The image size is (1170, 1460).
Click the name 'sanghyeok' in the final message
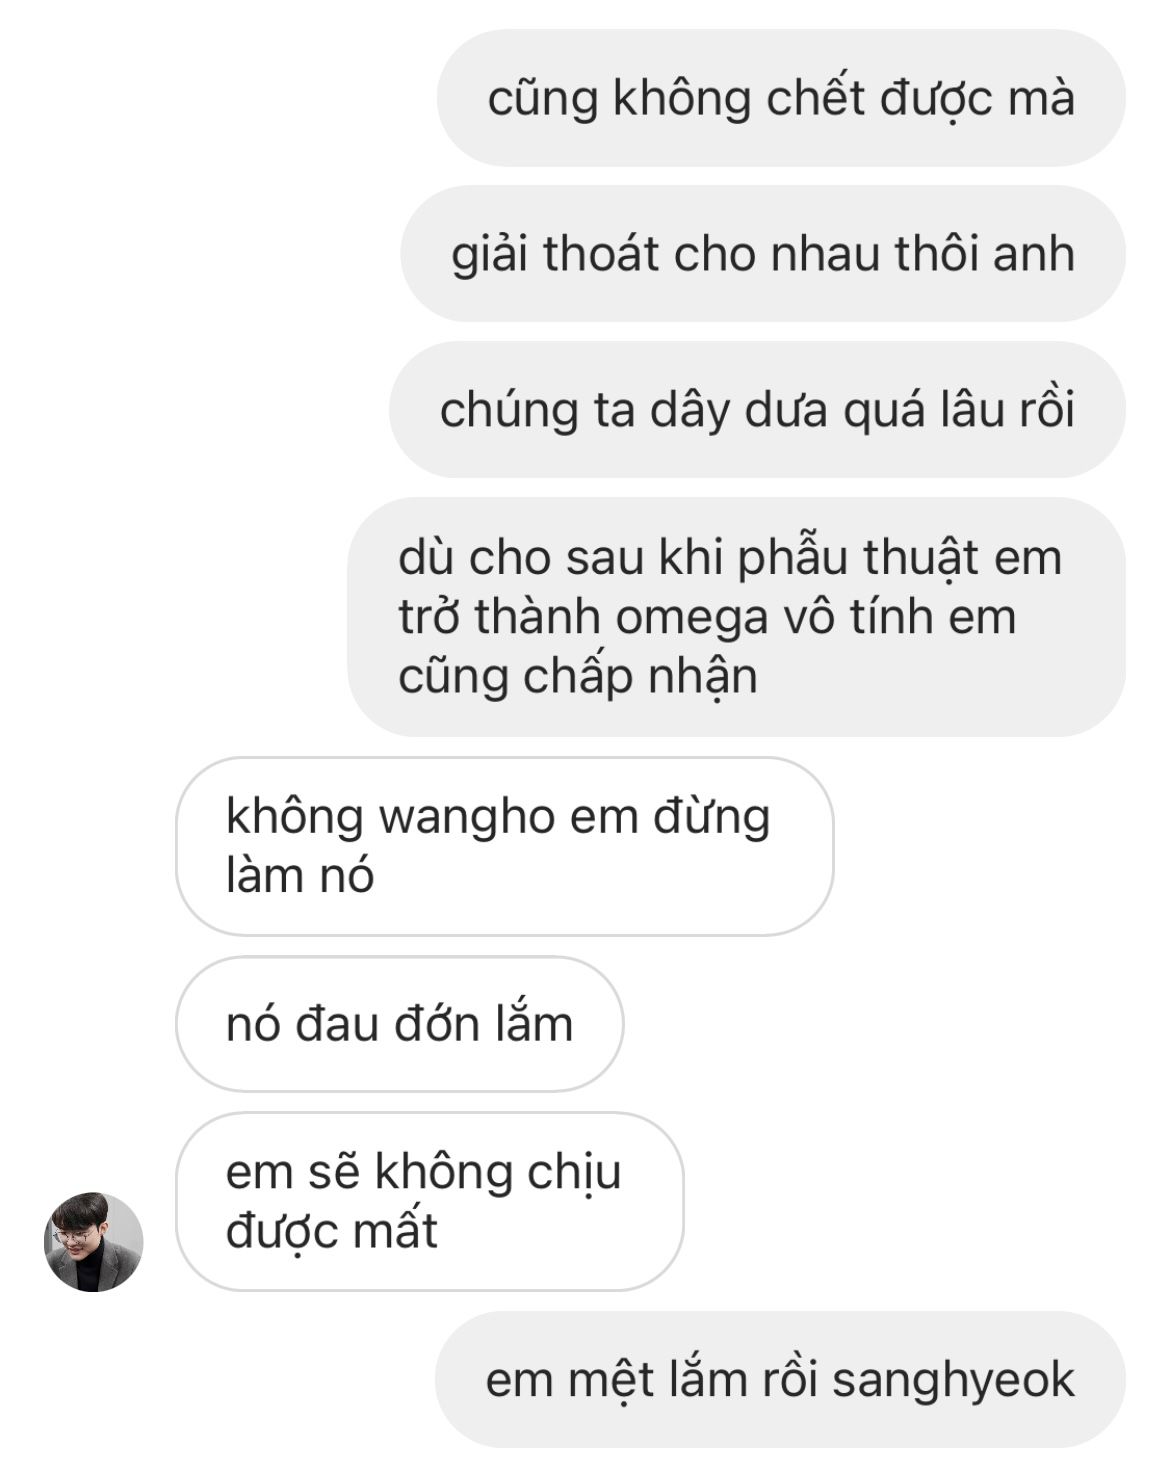click(x=953, y=1381)
